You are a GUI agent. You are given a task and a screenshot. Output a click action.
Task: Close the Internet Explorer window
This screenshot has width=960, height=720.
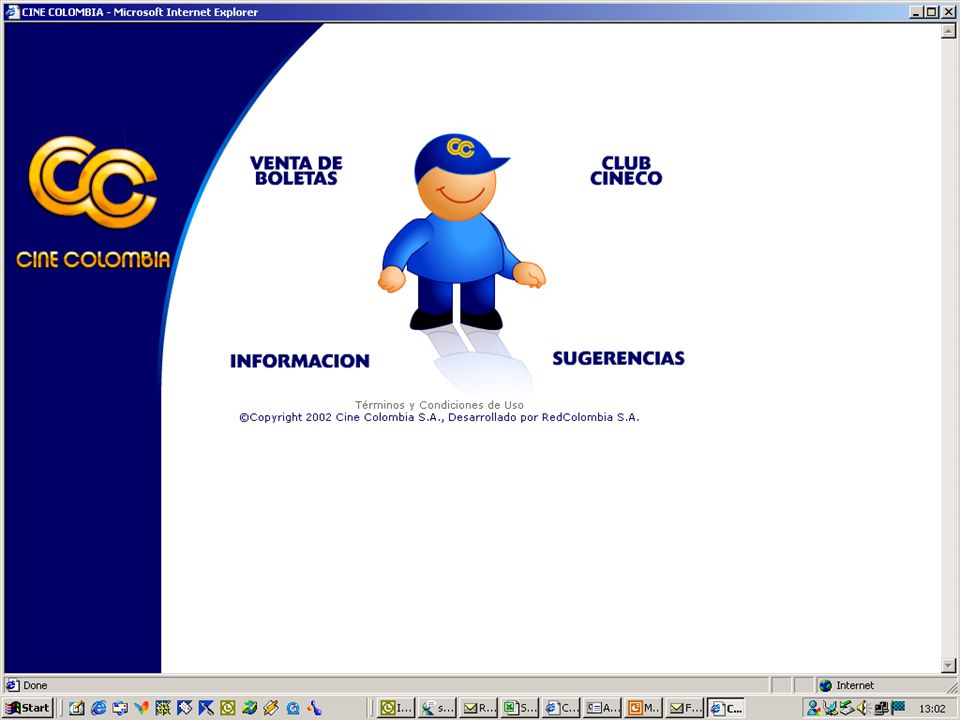point(948,12)
